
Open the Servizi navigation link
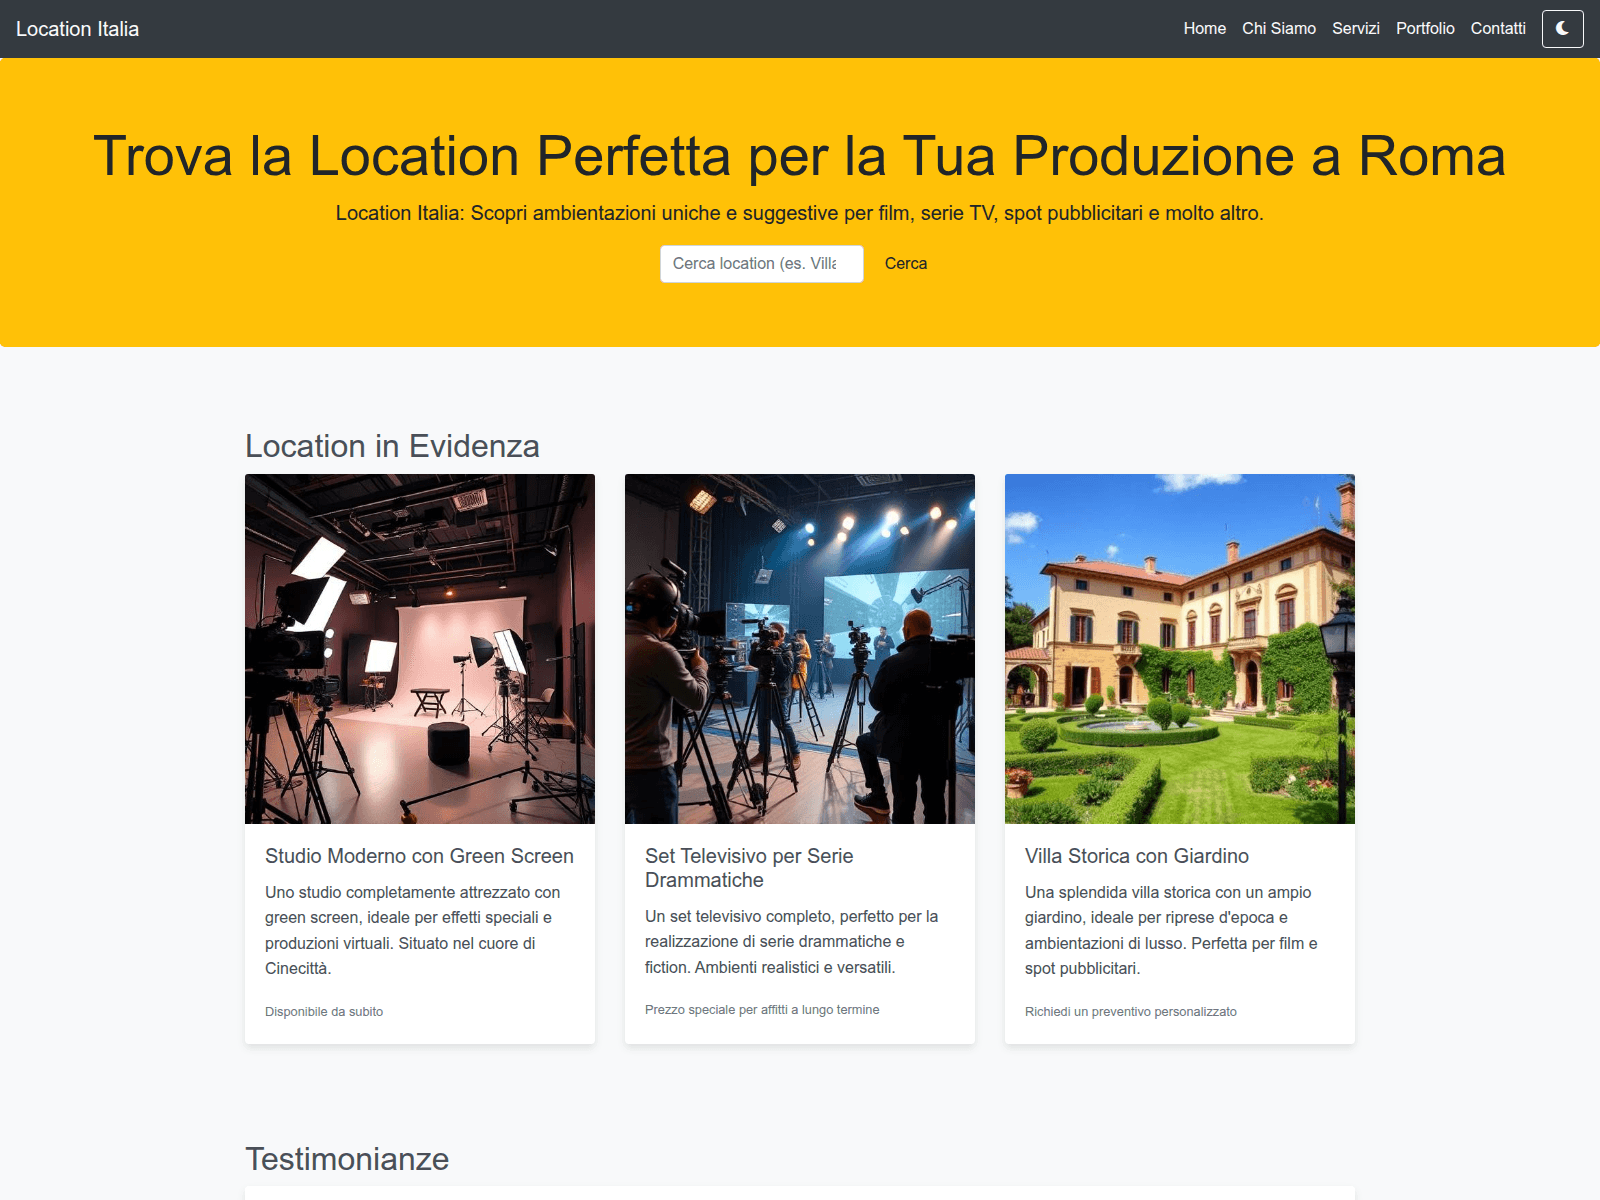1355,29
